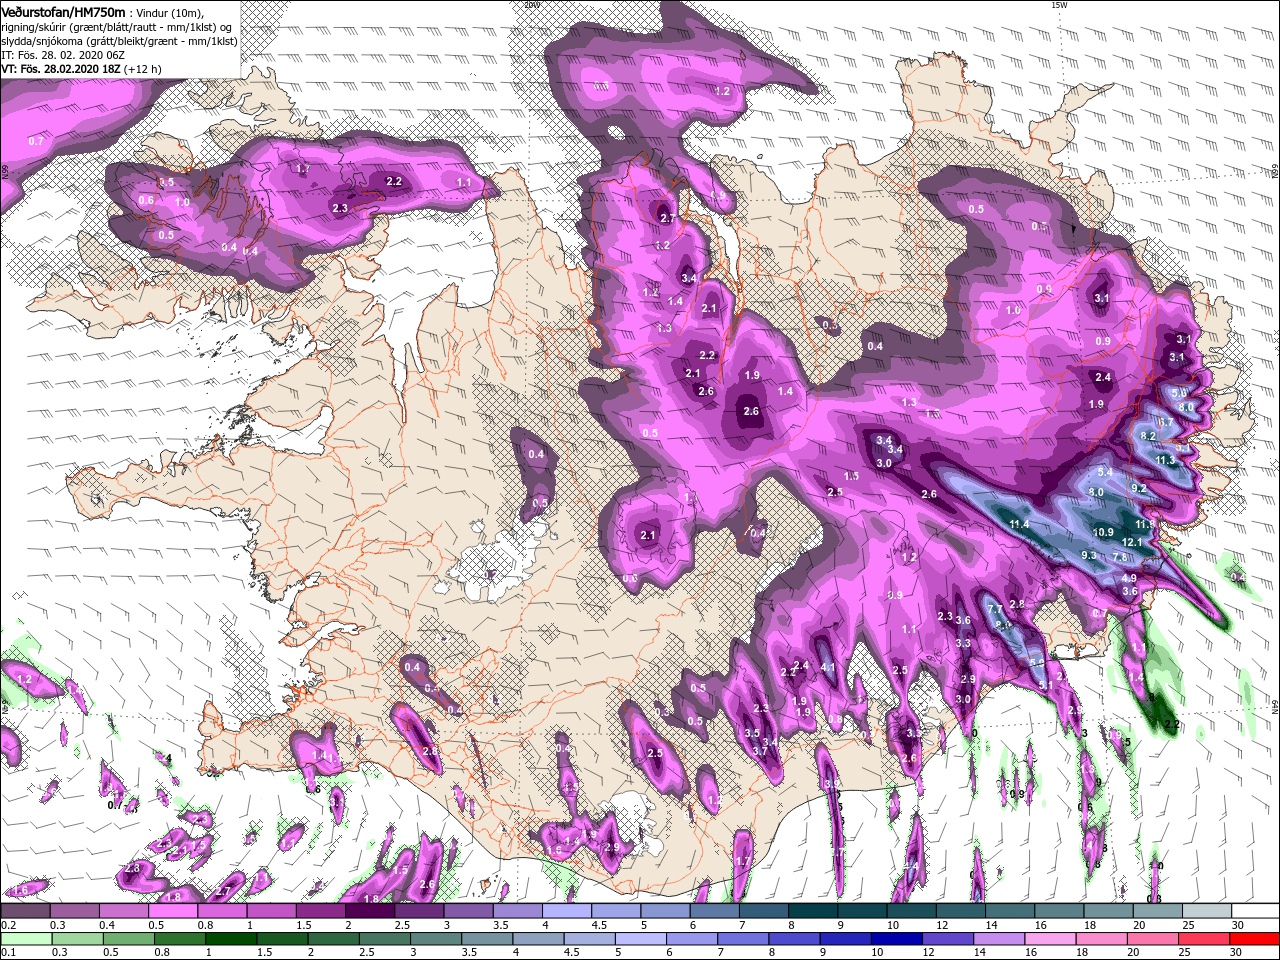Click the 8.2 precipitation value on map
The image size is (1280, 960).
[x=1148, y=436]
